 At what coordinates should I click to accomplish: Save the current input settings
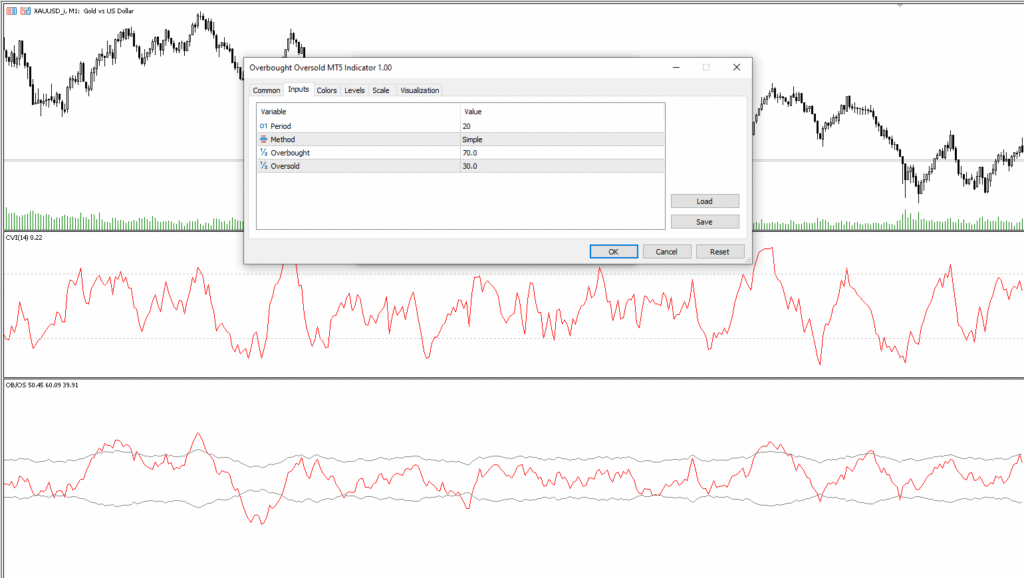click(x=704, y=222)
